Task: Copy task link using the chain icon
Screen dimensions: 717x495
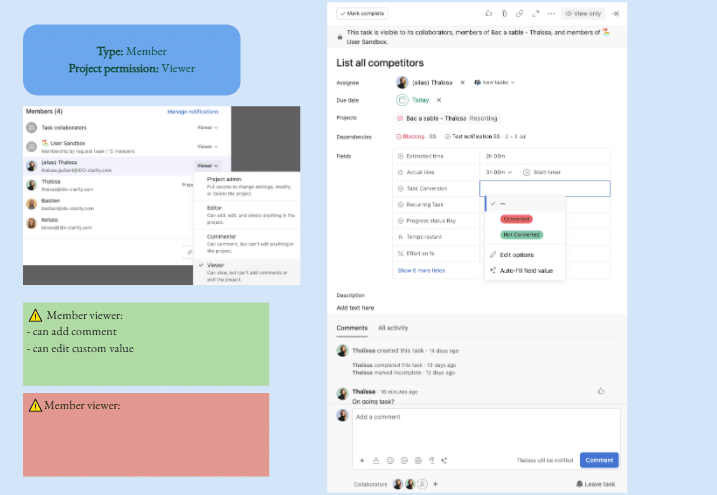Action: pos(519,14)
